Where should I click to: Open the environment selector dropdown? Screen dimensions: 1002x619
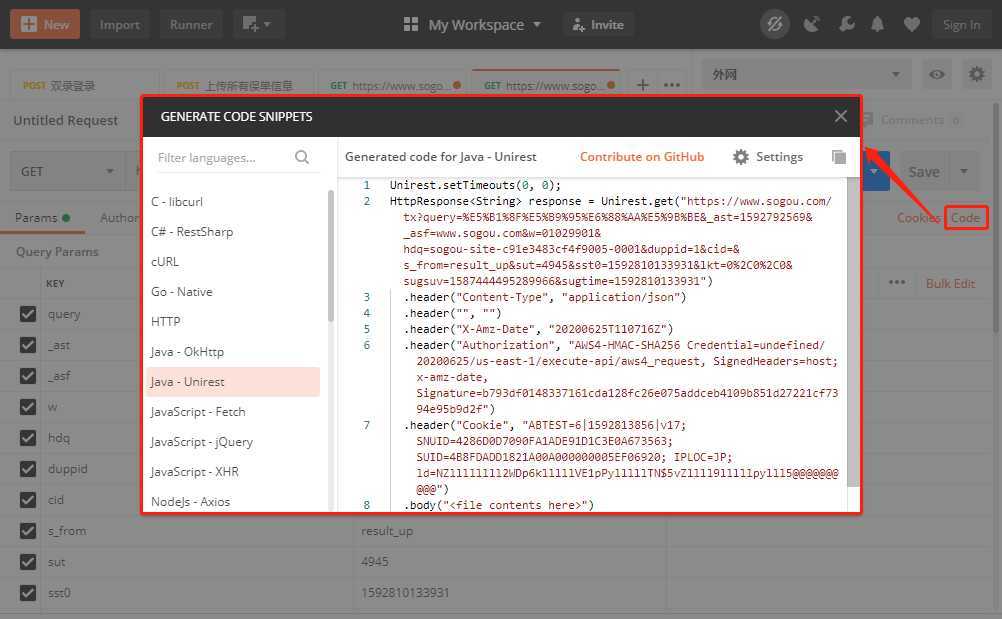(806, 75)
